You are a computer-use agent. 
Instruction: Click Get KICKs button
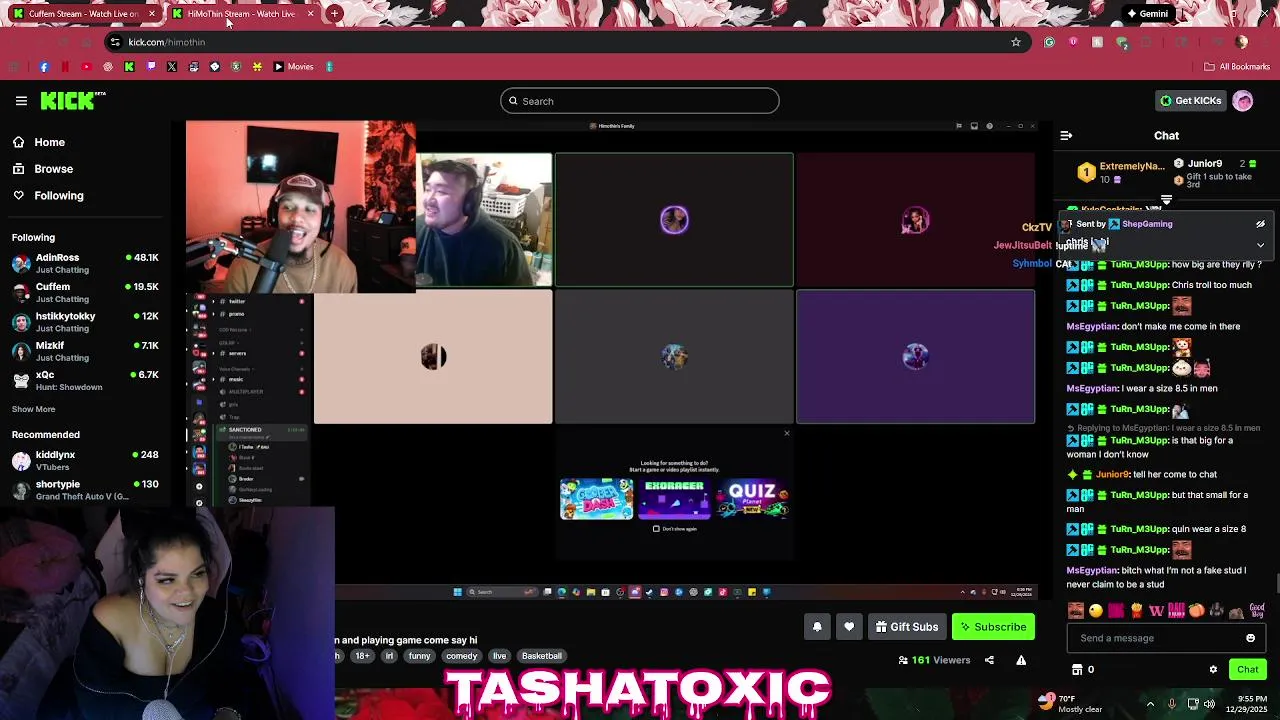[x=1190, y=101]
